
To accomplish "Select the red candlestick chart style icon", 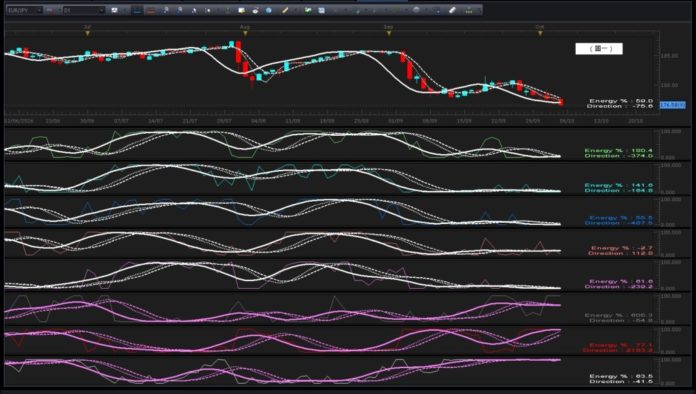I will [x=151, y=10].
